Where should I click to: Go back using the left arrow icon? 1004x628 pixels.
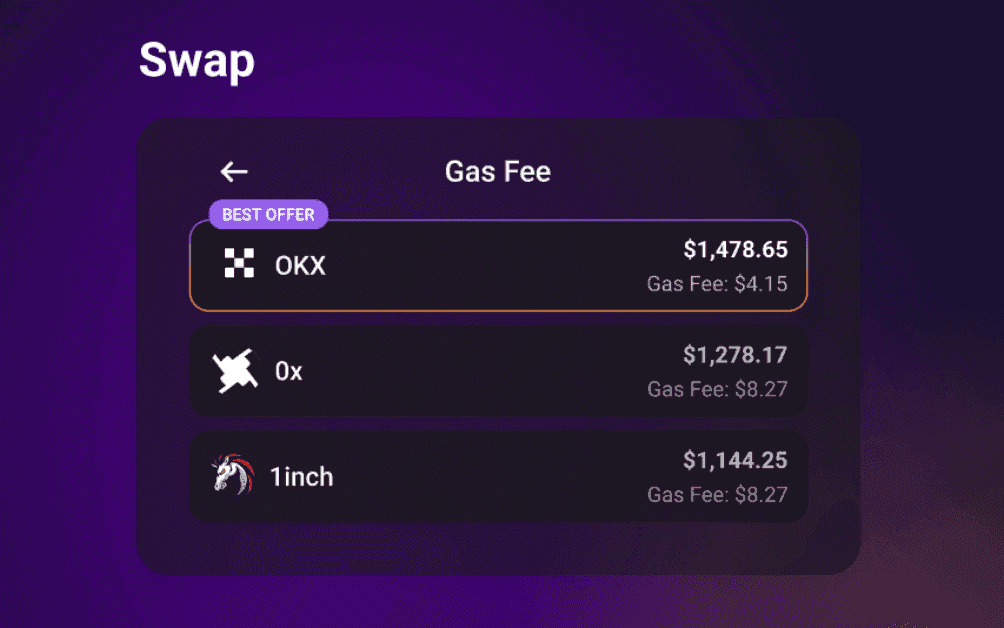click(x=234, y=172)
